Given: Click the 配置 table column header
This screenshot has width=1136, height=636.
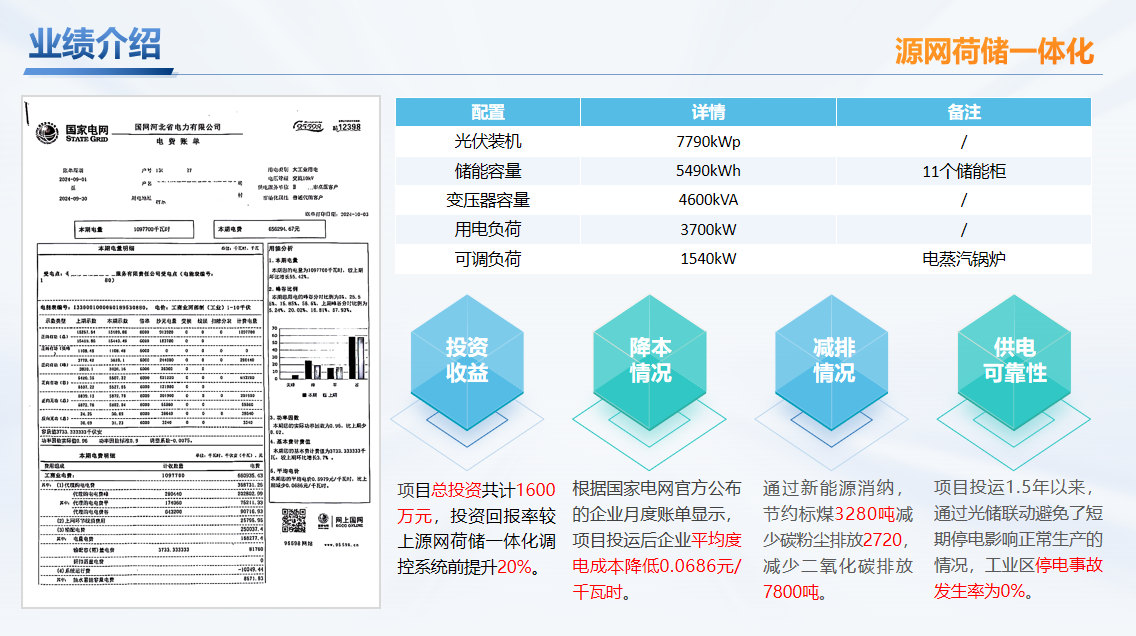Looking at the screenshot, I should click(488, 112).
